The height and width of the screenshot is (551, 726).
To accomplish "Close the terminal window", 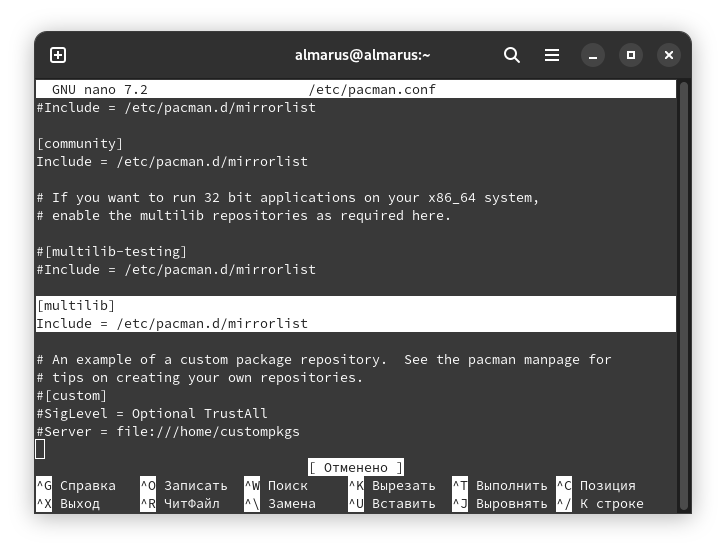I will pos(670,55).
